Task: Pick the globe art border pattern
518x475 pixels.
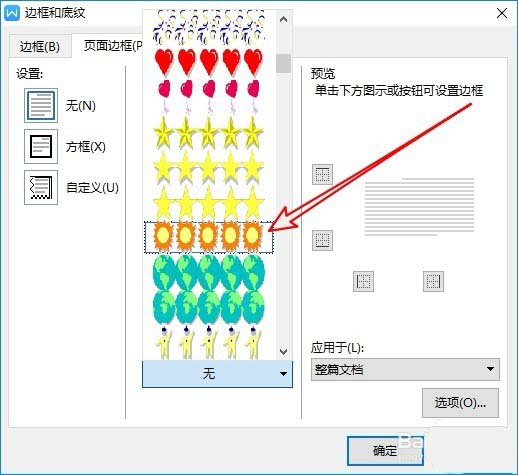Action: click(209, 272)
